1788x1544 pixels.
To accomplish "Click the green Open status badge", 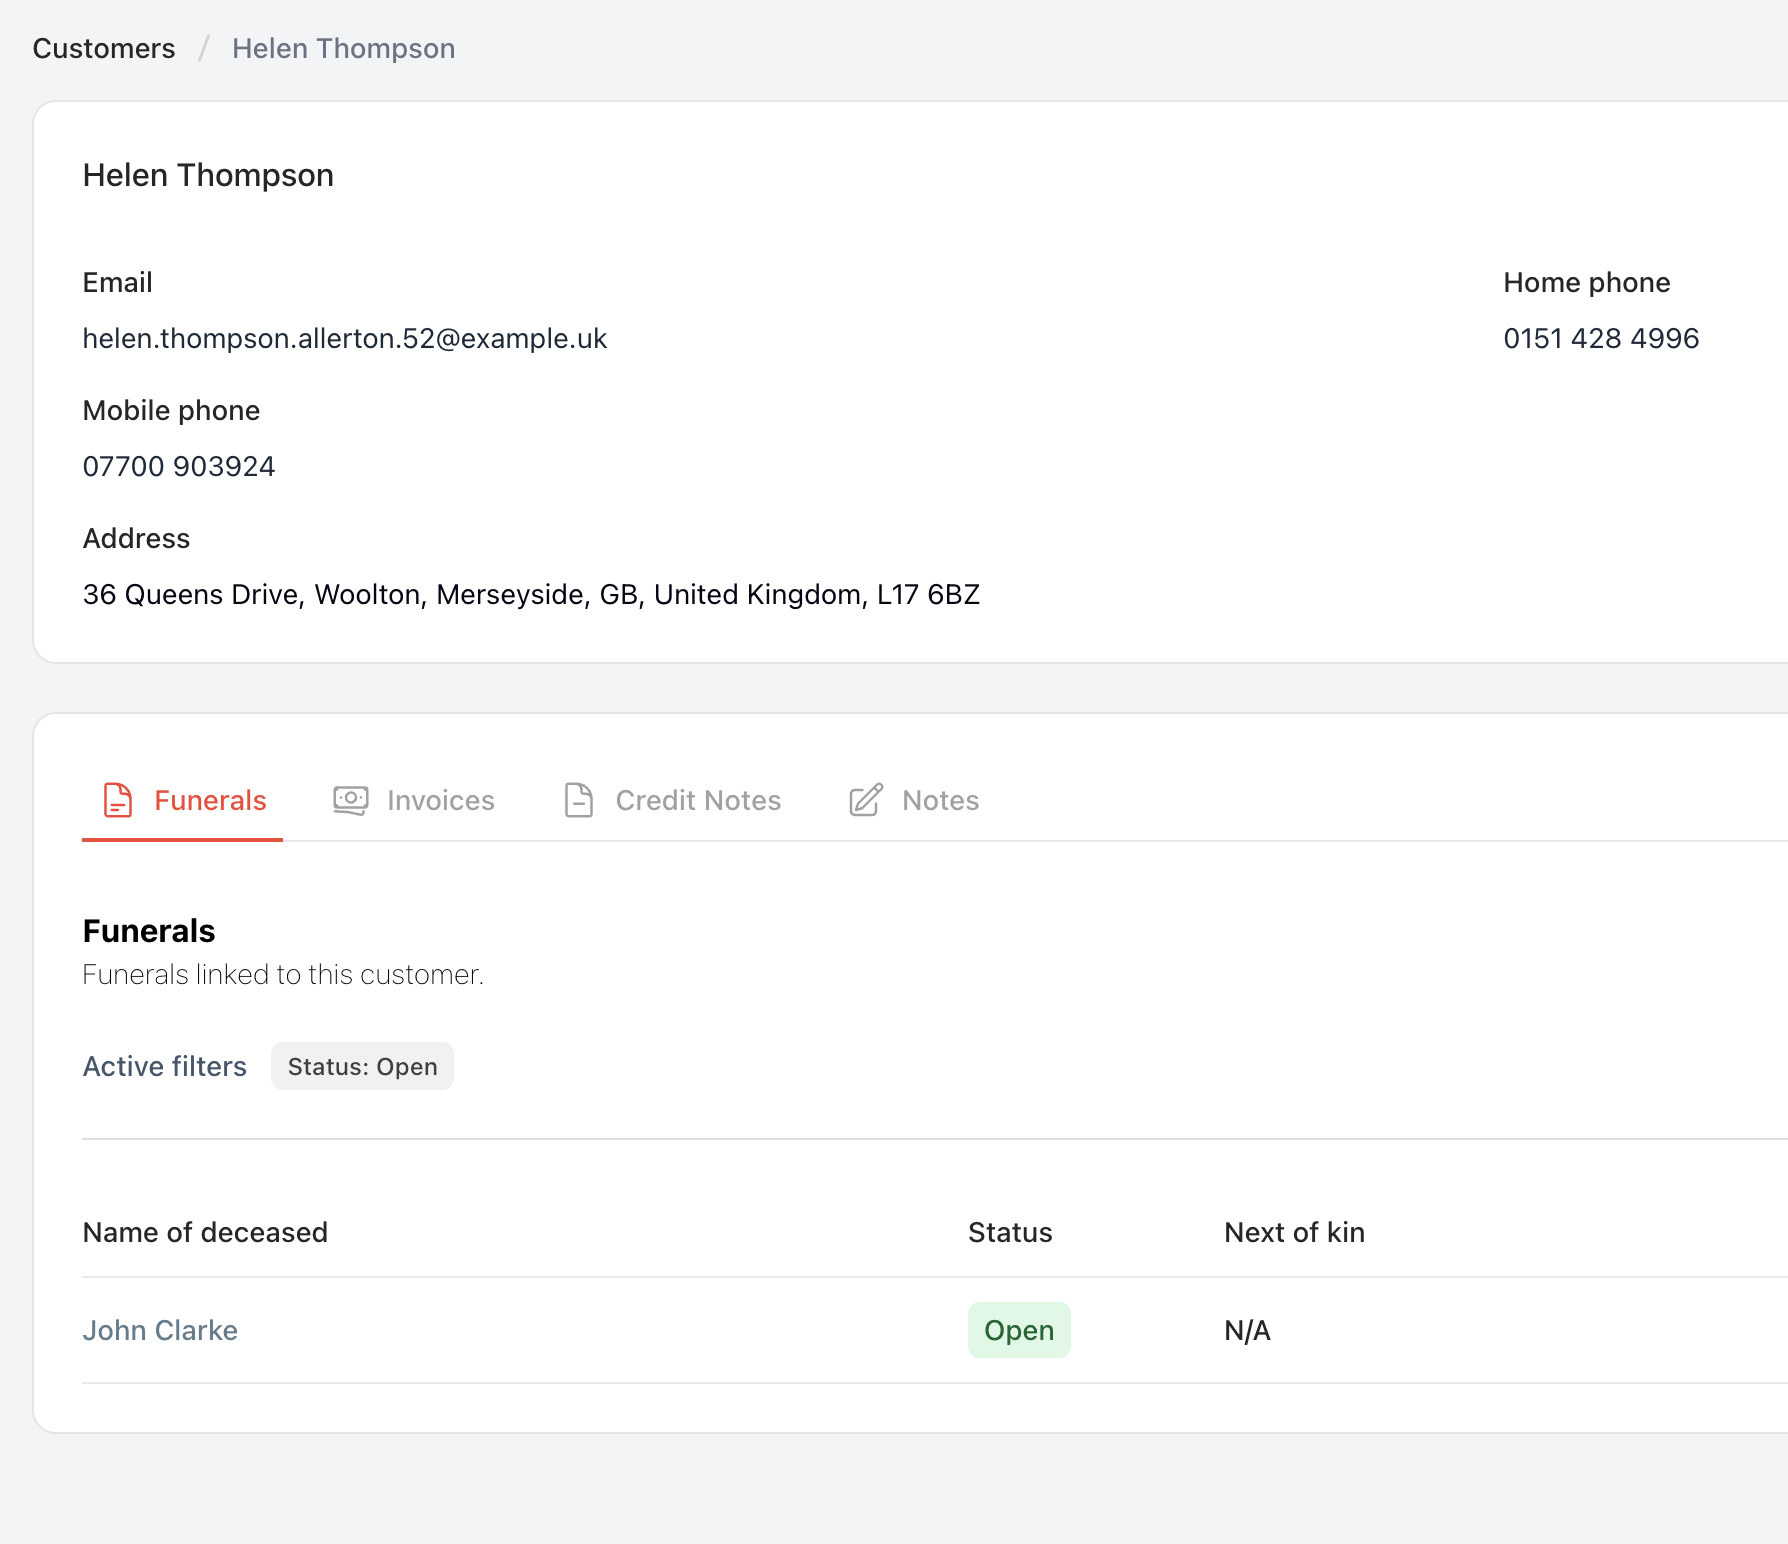I will (x=1018, y=1330).
